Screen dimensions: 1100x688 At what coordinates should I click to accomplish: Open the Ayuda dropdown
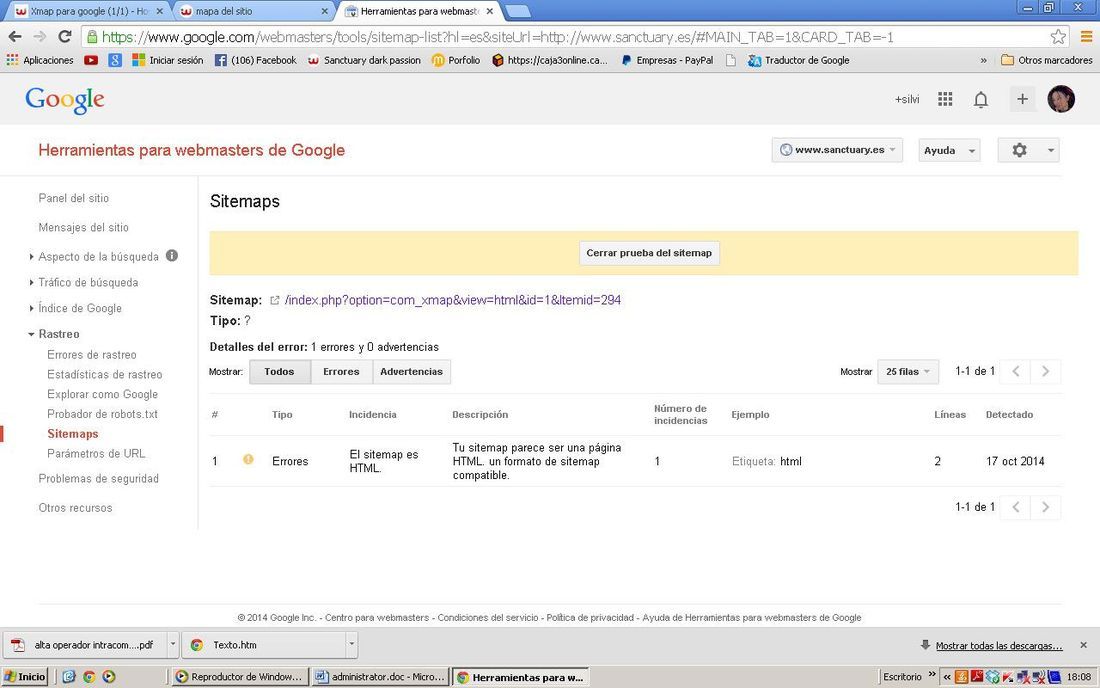pyautogui.click(x=949, y=150)
